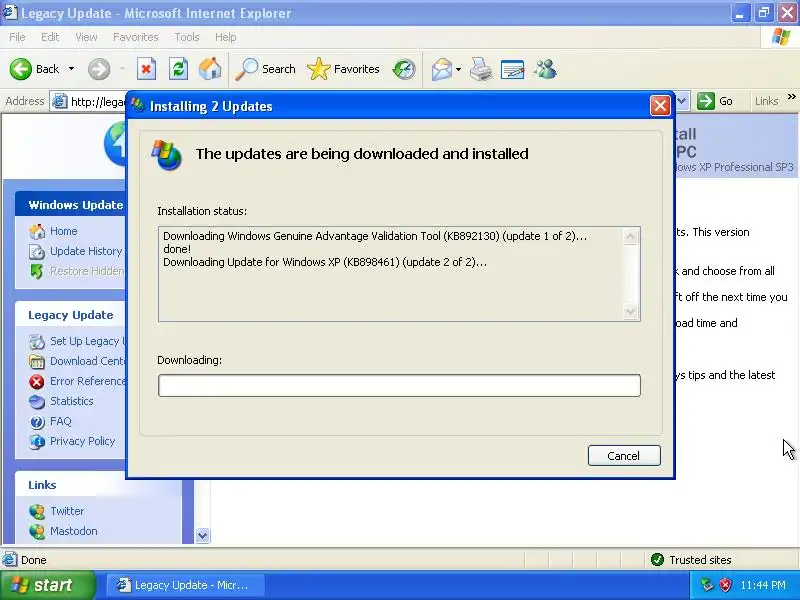Open the Back history dropdown arrow
This screenshot has height=600, width=800.
[x=71, y=69]
